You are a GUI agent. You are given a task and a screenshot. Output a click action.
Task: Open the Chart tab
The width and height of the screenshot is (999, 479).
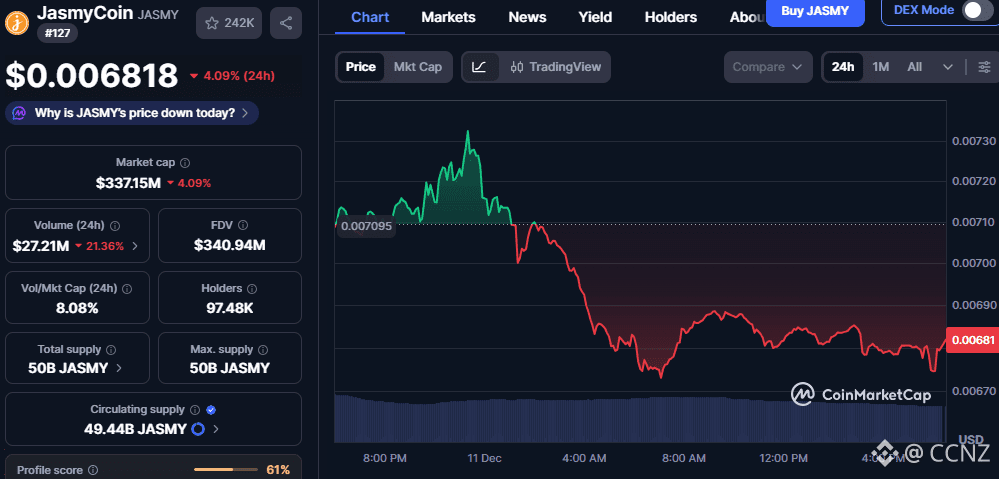click(x=370, y=17)
